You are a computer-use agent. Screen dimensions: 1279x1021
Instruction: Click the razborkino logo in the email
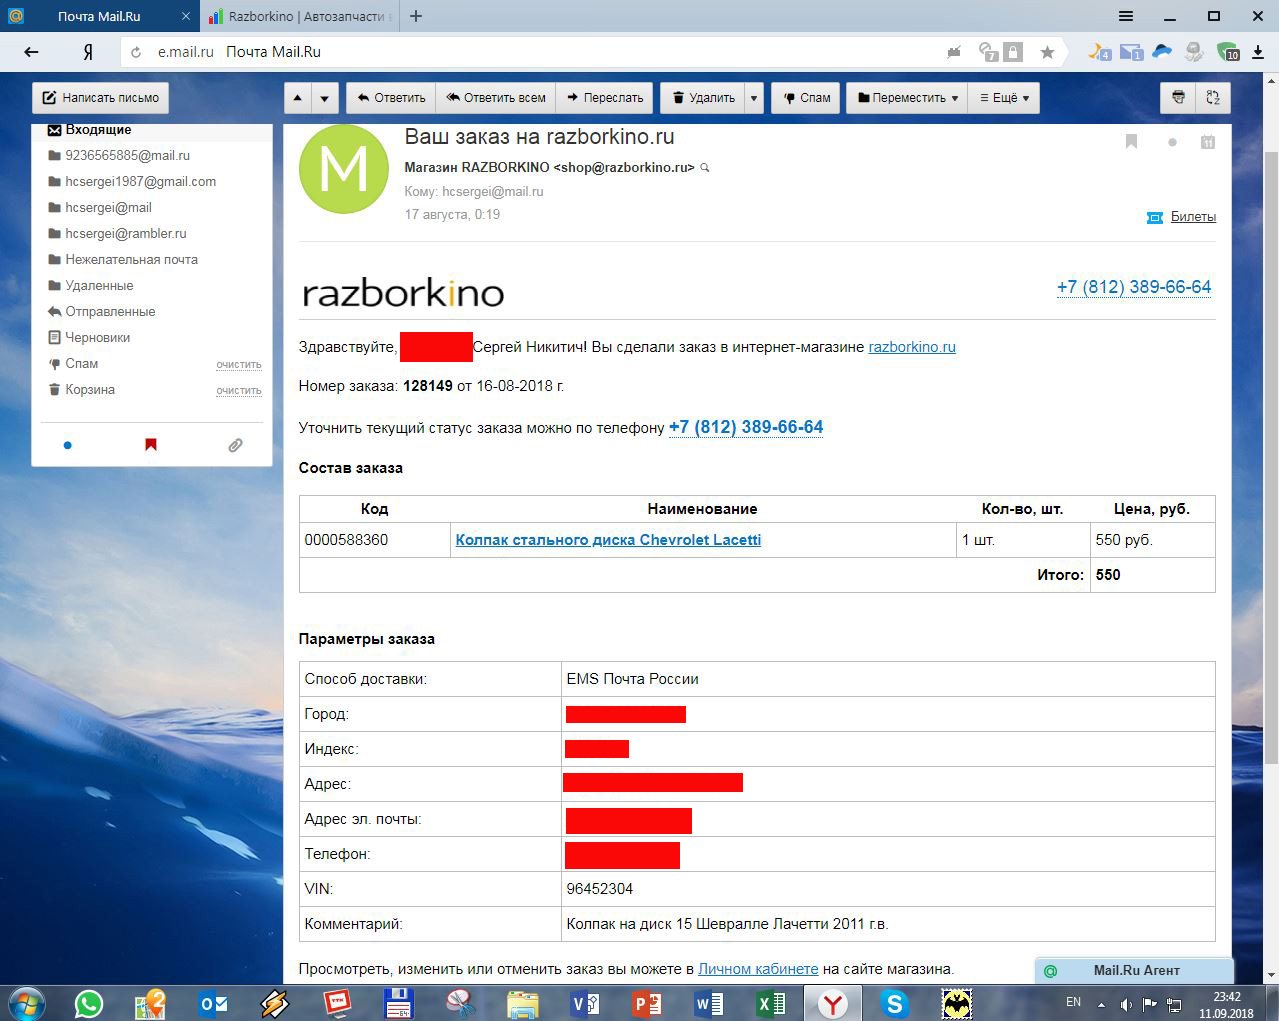coord(403,293)
